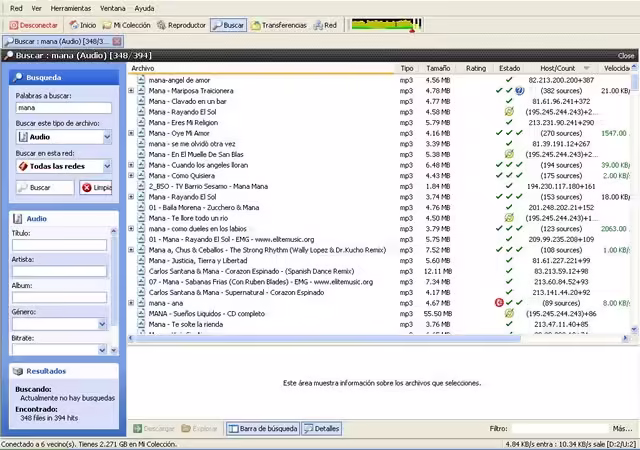Click bandwidth graph in toolbar
This screenshot has width=640, height=450.
tap(387, 25)
